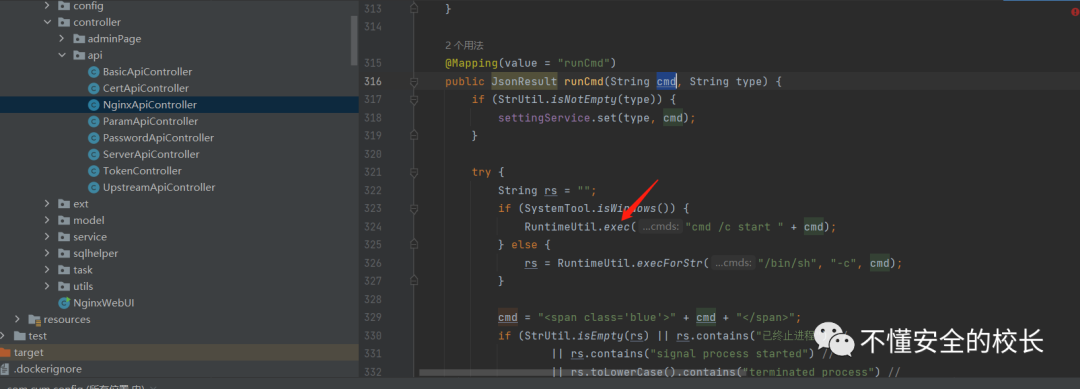Select PasswordApiController in project tree
This screenshot has height=389, width=1080.
[158, 138]
